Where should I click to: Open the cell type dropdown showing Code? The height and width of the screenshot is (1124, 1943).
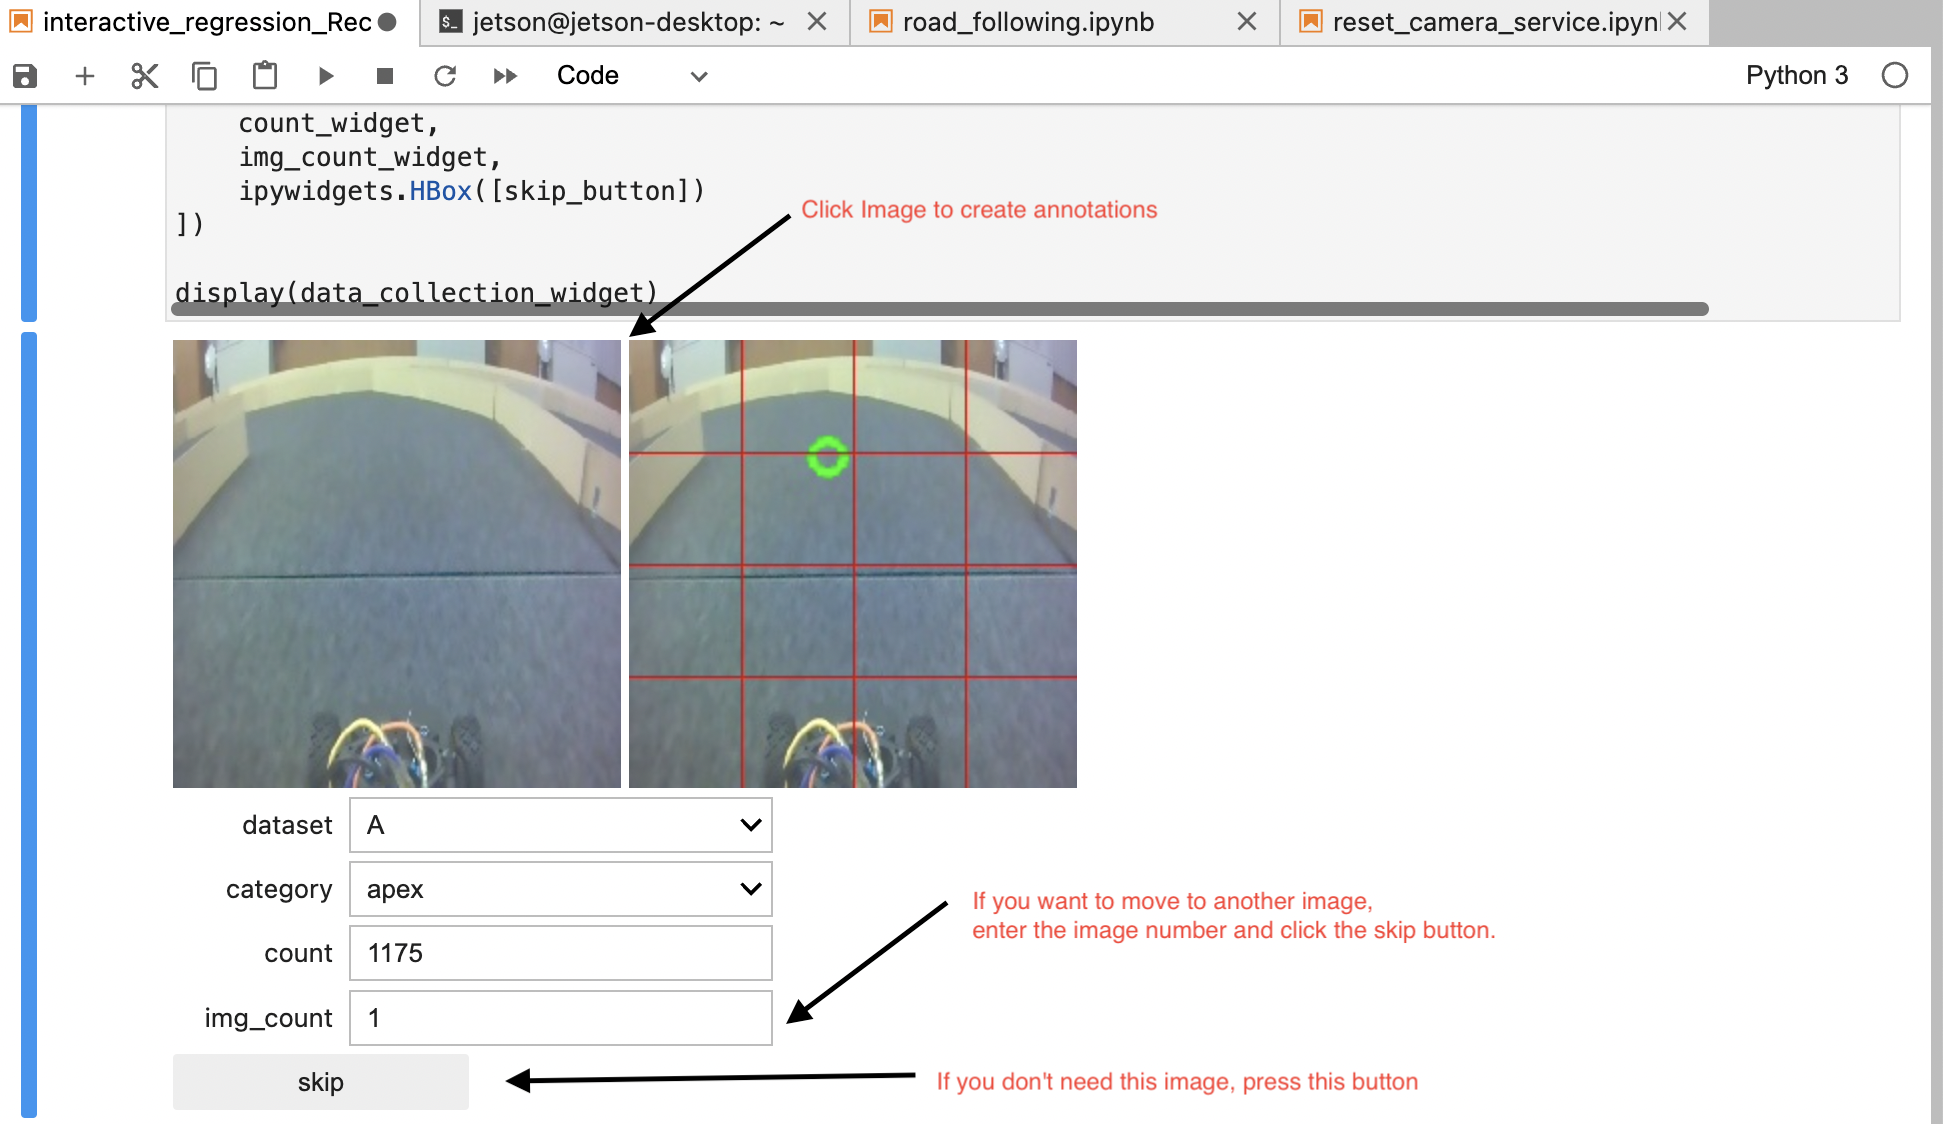630,75
